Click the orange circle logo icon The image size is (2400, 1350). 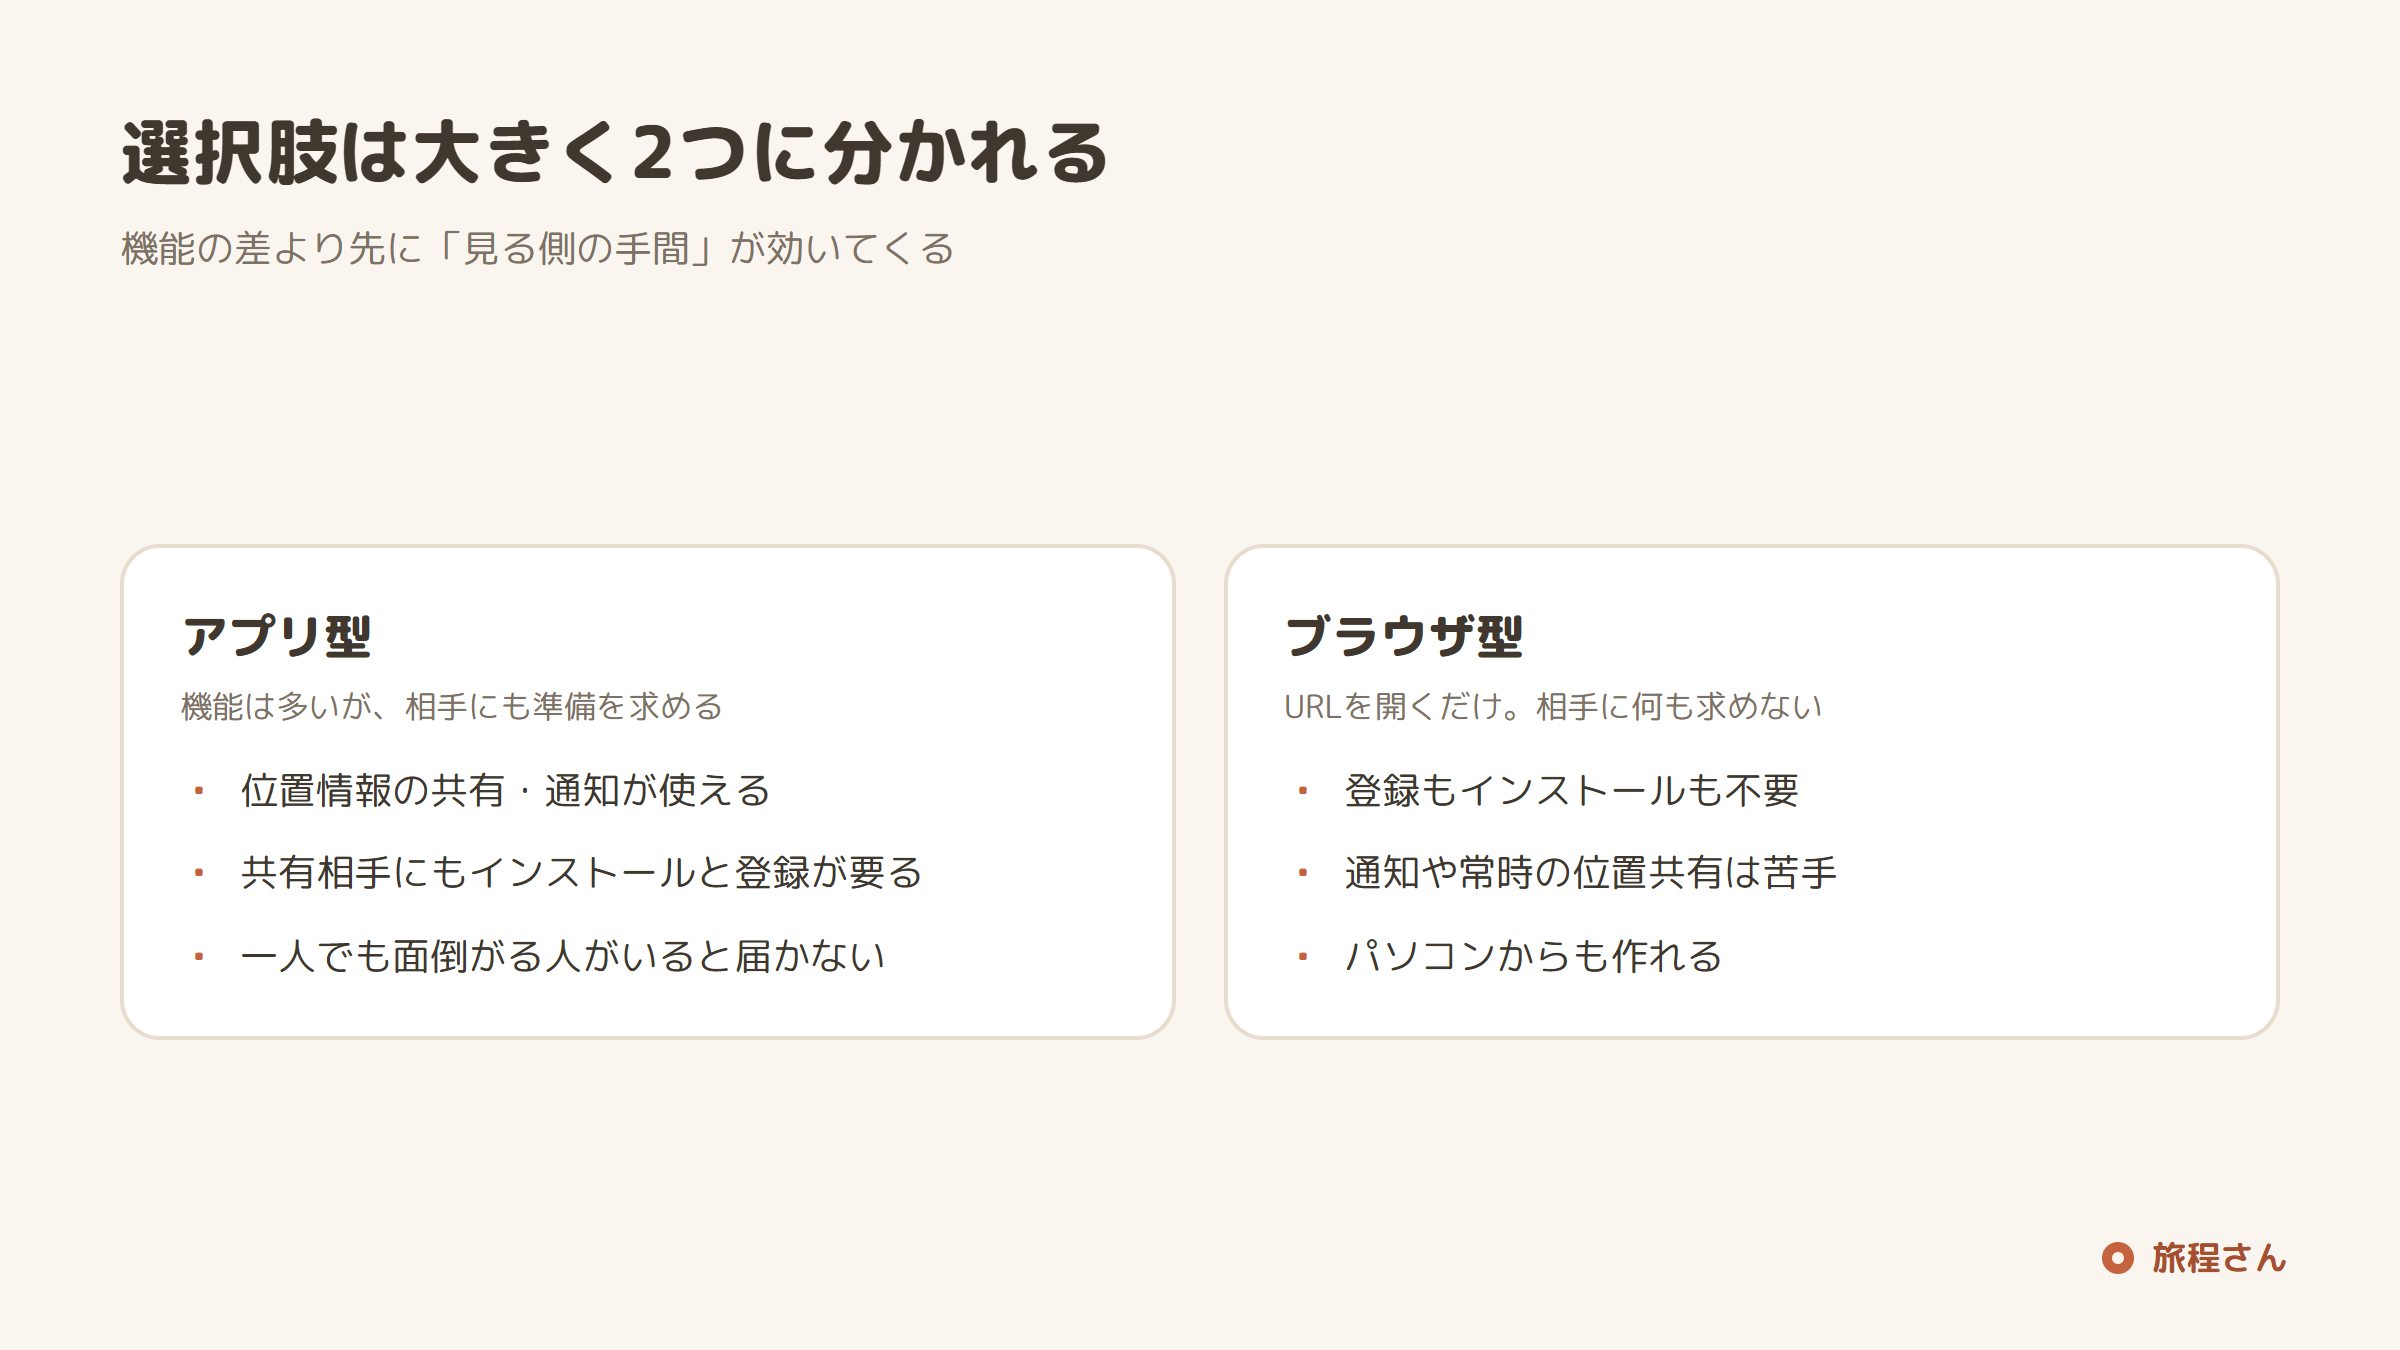click(x=2117, y=1258)
